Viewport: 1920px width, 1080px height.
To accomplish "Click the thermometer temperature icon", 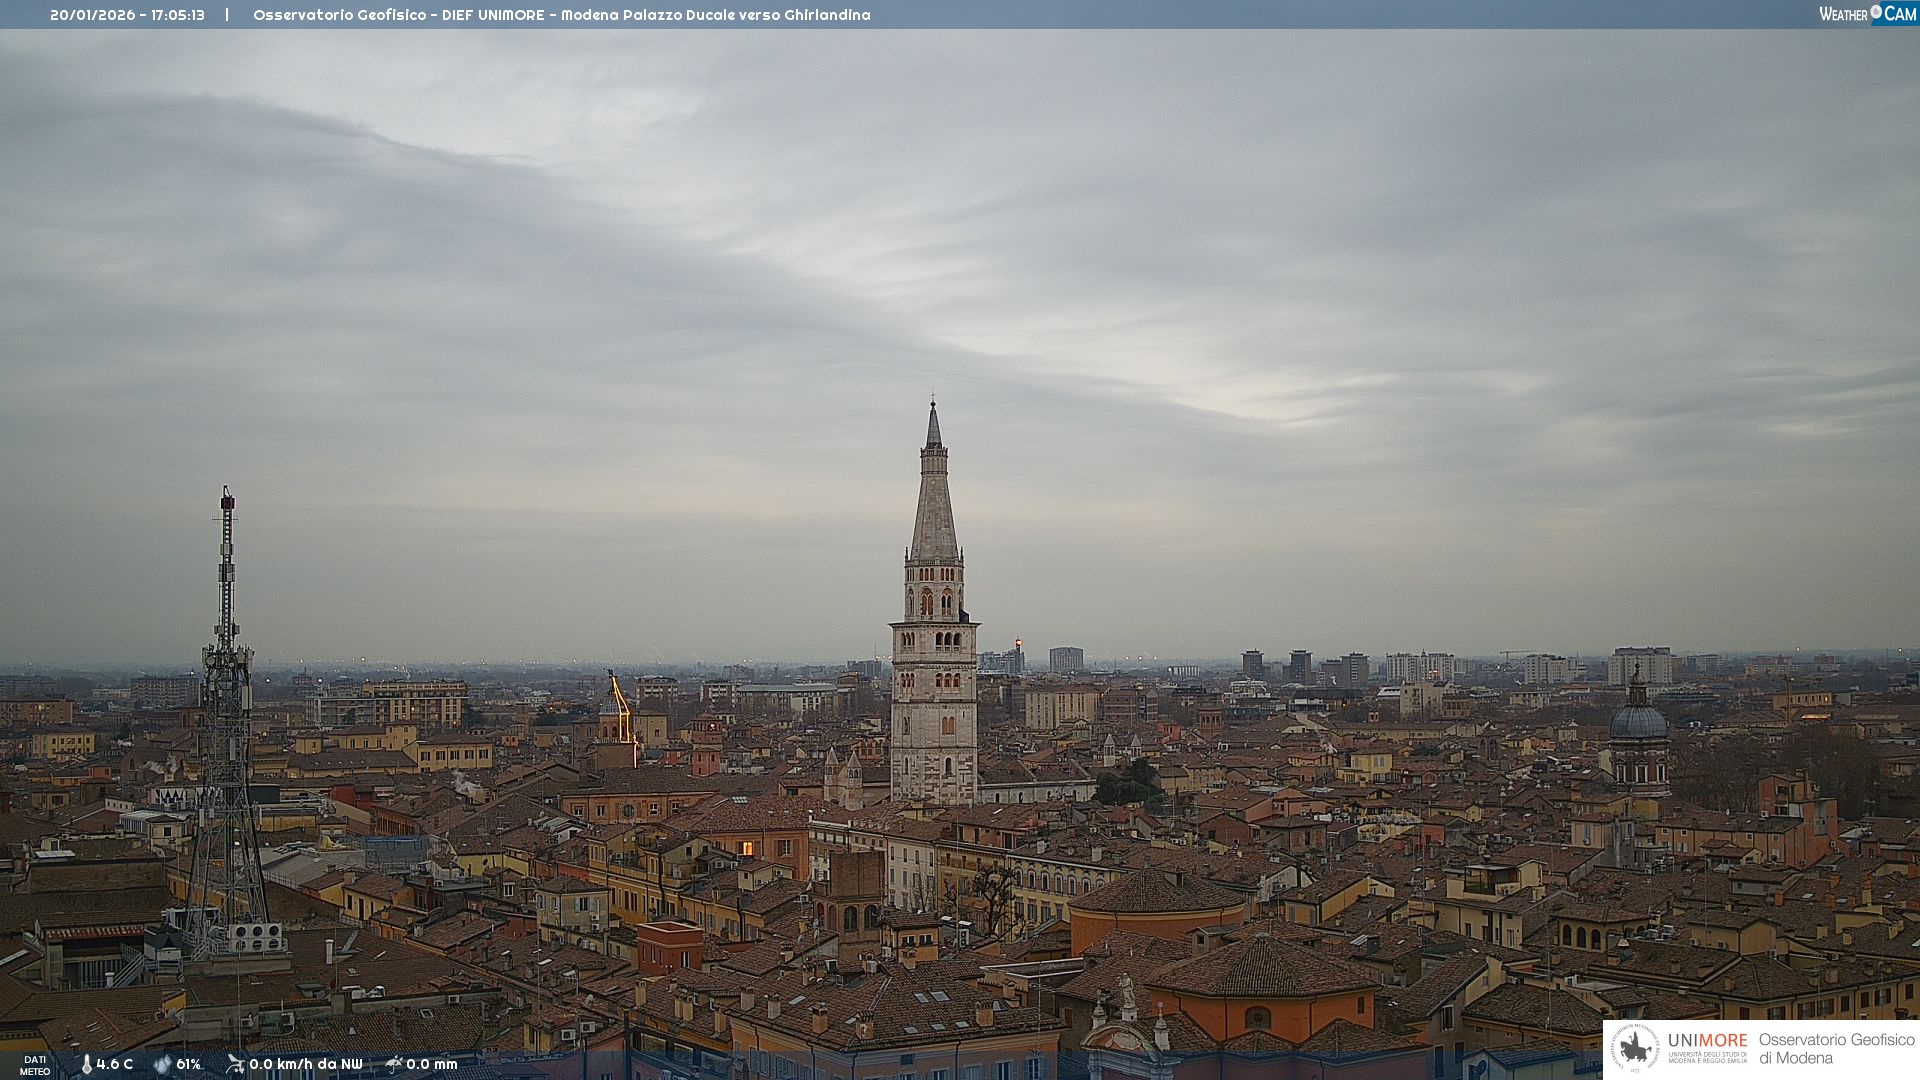I will click(86, 1064).
